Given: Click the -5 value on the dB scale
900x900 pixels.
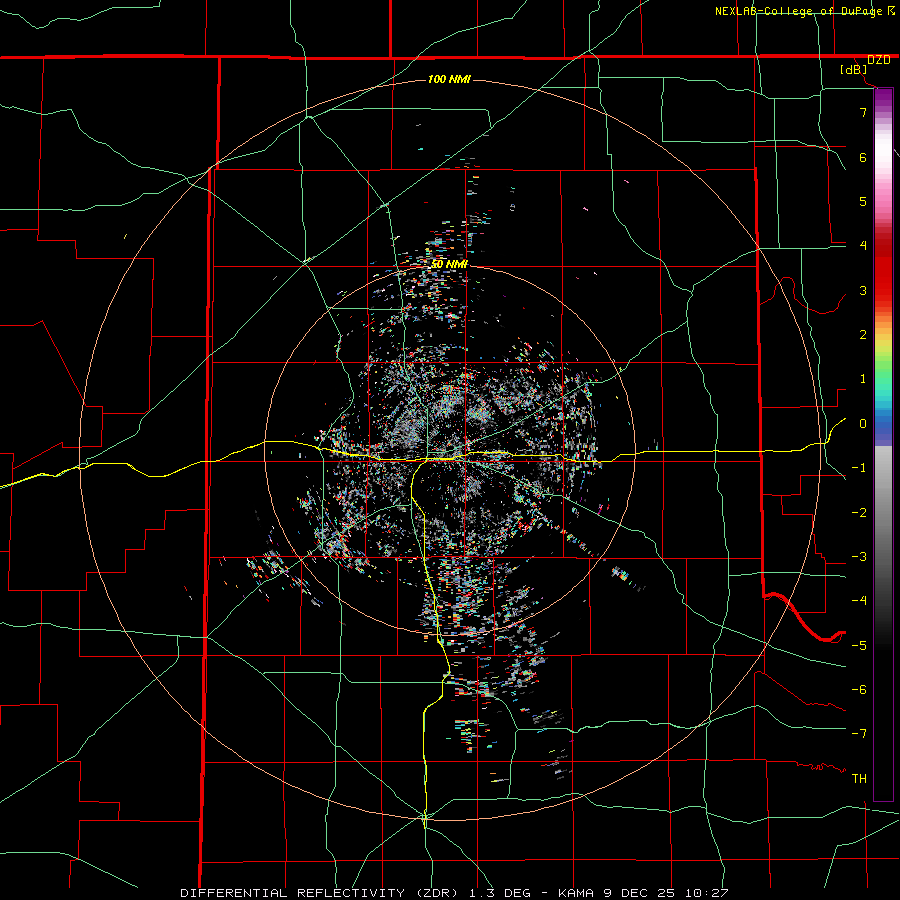Looking at the screenshot, I should coord(859,646).
